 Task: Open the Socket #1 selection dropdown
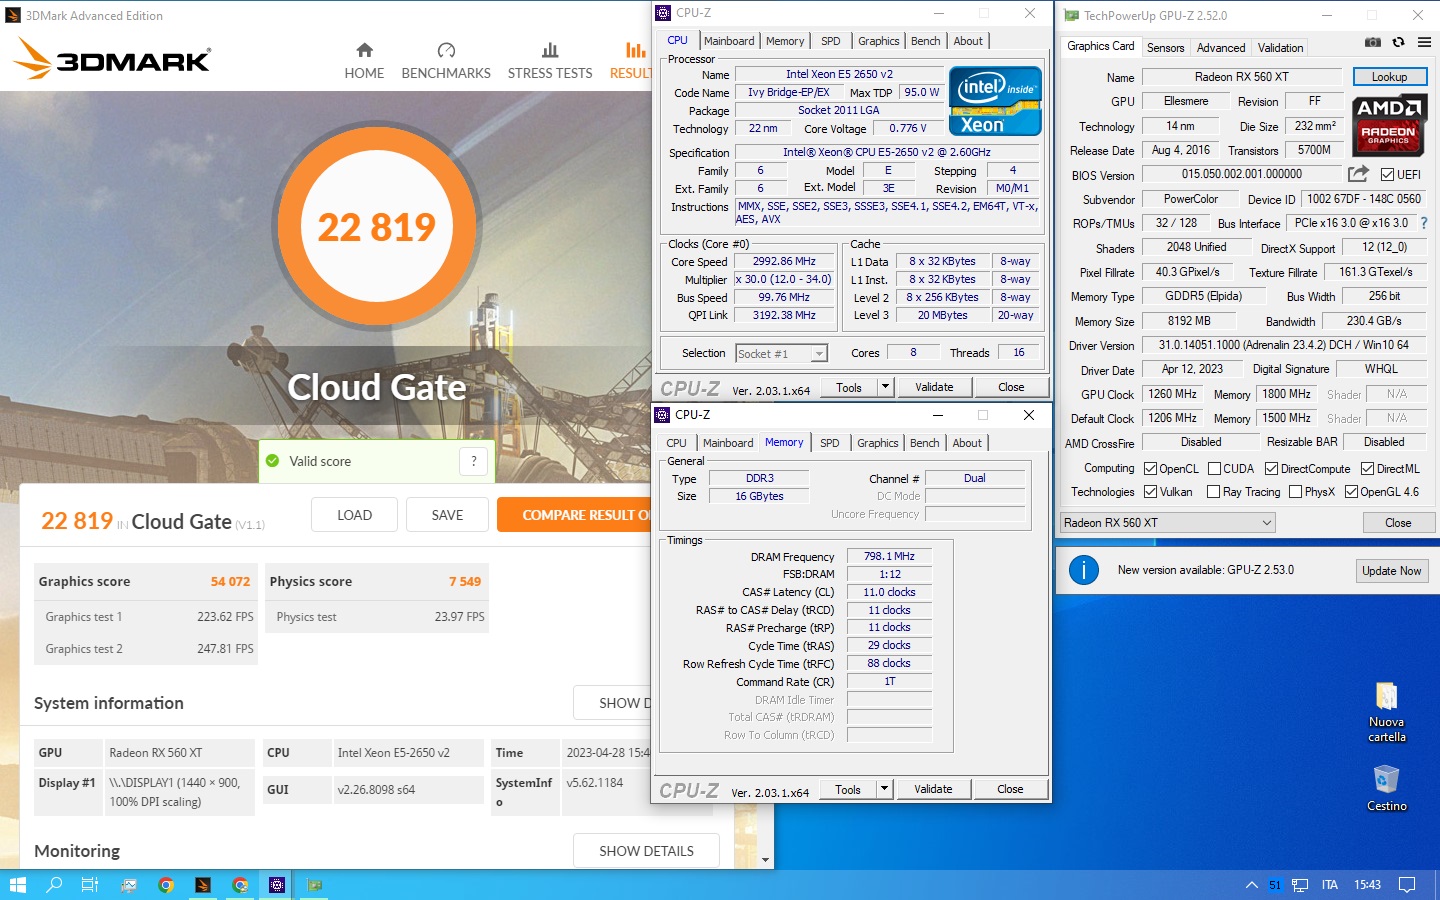(781, 353)
